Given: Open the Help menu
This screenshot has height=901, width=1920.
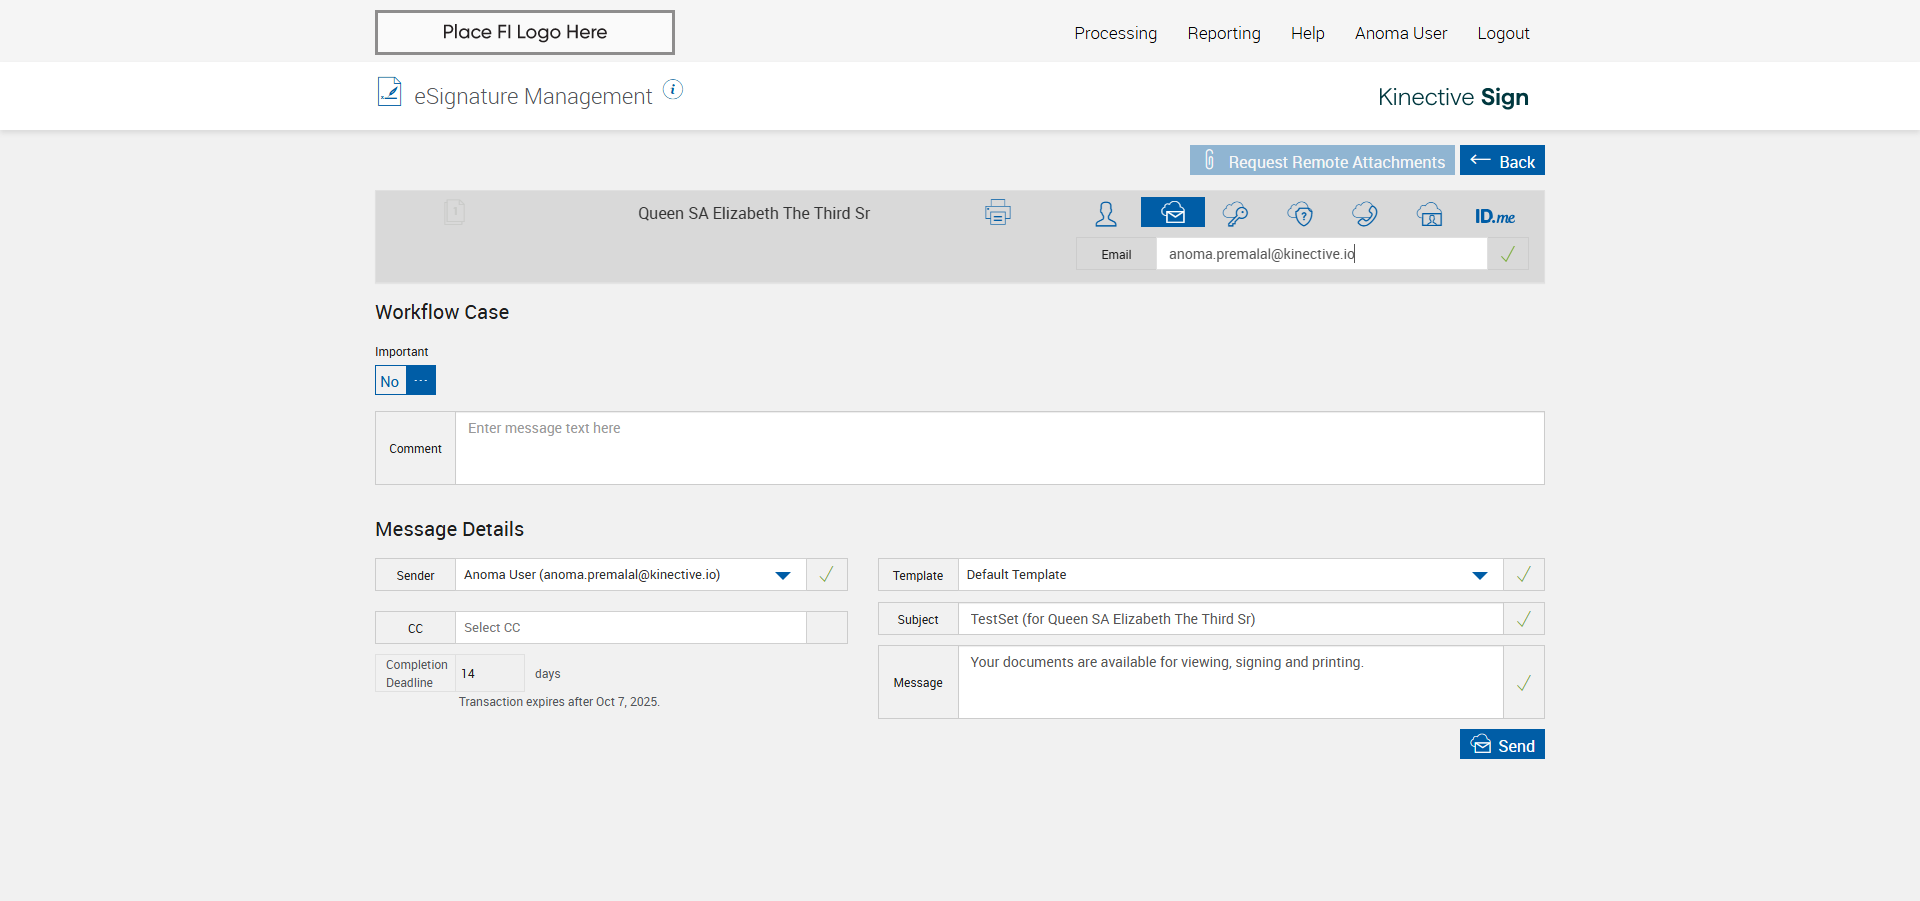Looking at the screenshot, I should click(1307, 33).
